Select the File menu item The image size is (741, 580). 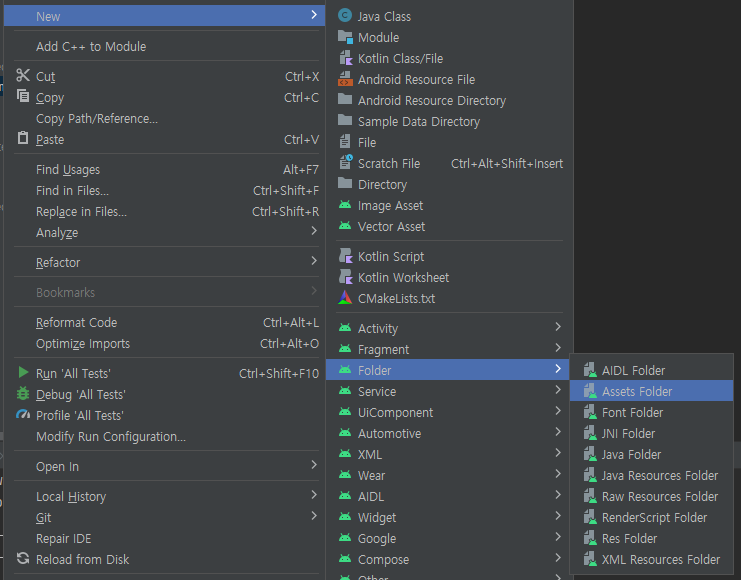pyautogui.click(x=449, y=142)
